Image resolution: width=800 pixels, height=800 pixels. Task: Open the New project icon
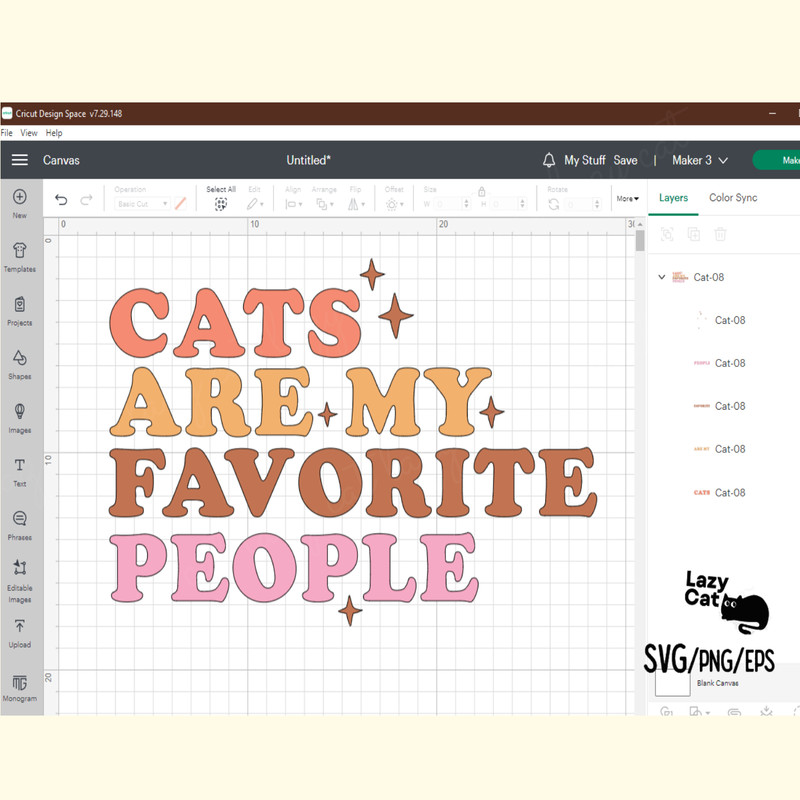tap(20, 197)
